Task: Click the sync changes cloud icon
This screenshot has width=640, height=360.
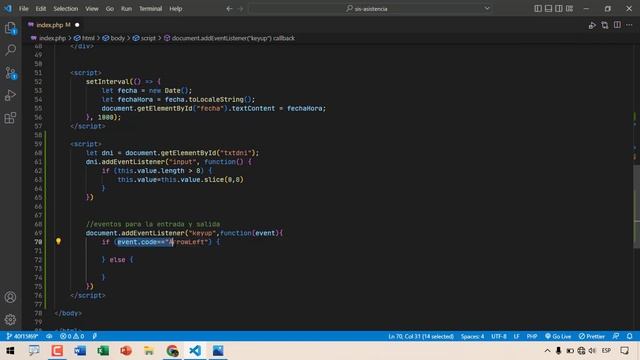Action: [x=49, y=336]
